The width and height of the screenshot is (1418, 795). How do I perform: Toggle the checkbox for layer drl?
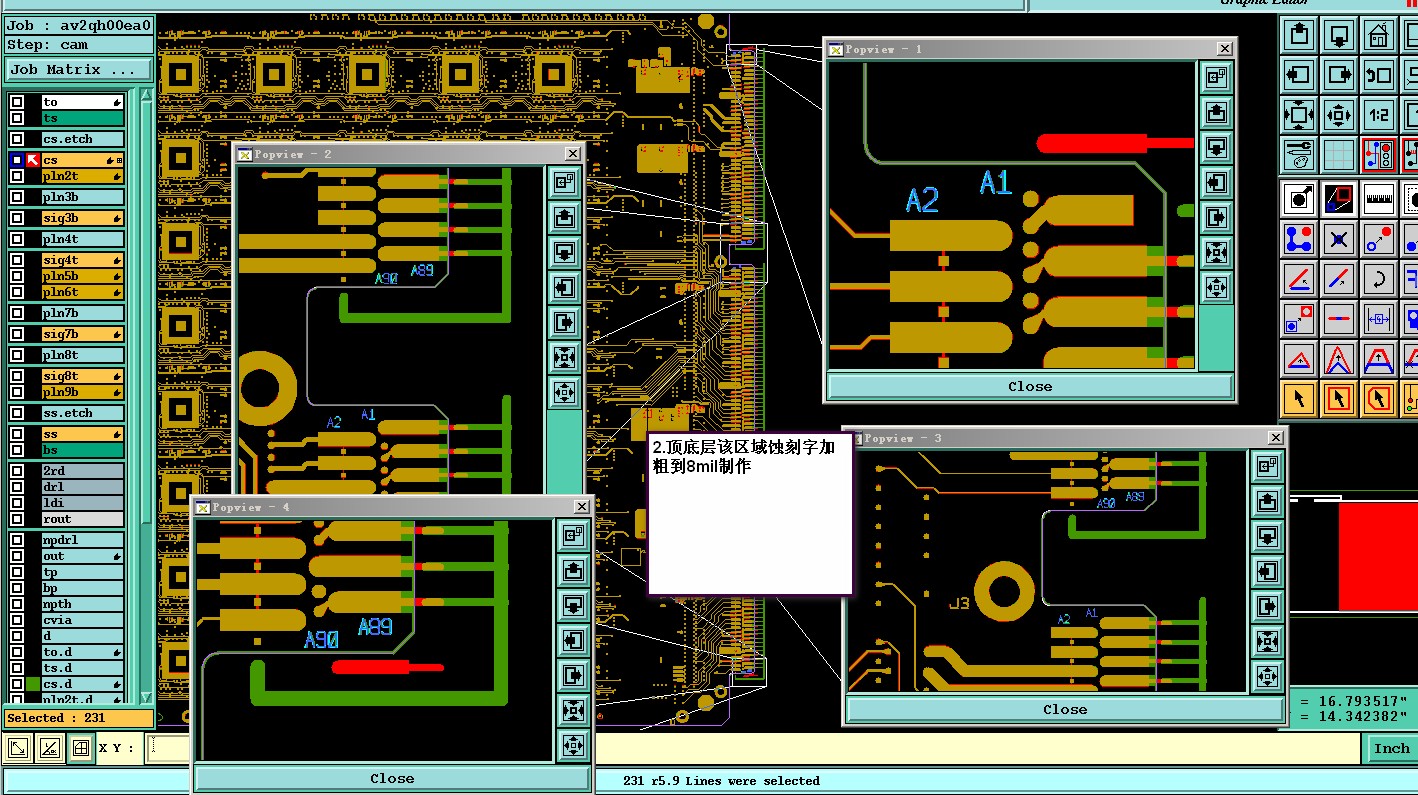[x=17, y=487]
